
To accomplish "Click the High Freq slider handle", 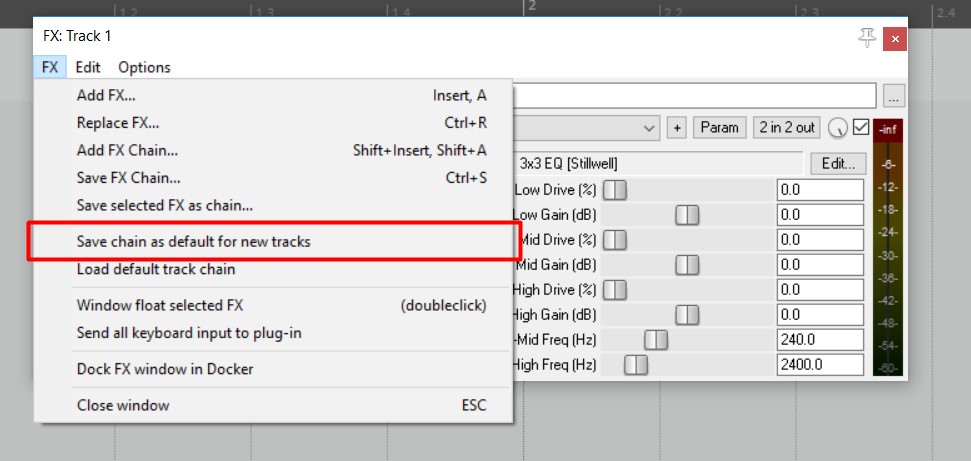I will pos(635,365).
